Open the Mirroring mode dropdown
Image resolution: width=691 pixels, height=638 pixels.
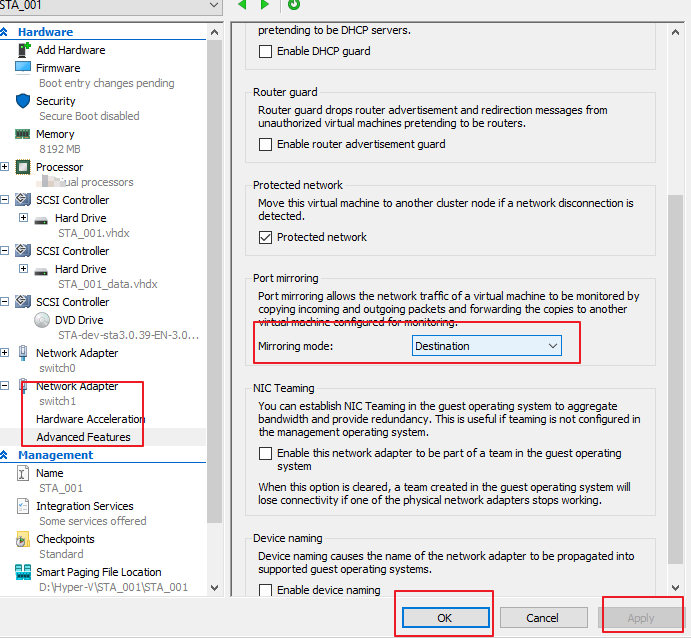click(x=487, y=346)
